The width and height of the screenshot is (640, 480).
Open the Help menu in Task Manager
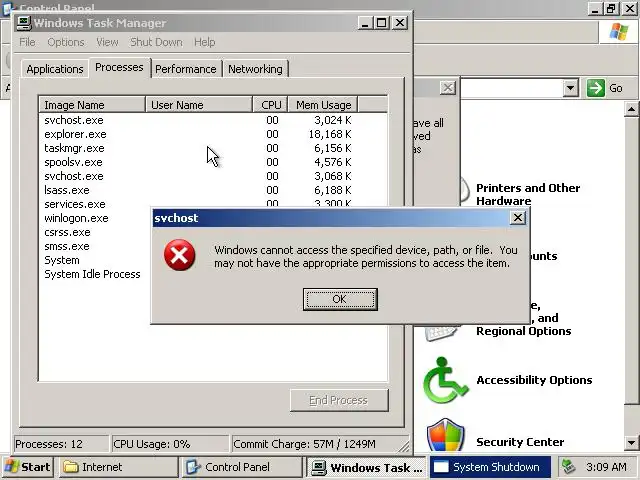(204, 42)
